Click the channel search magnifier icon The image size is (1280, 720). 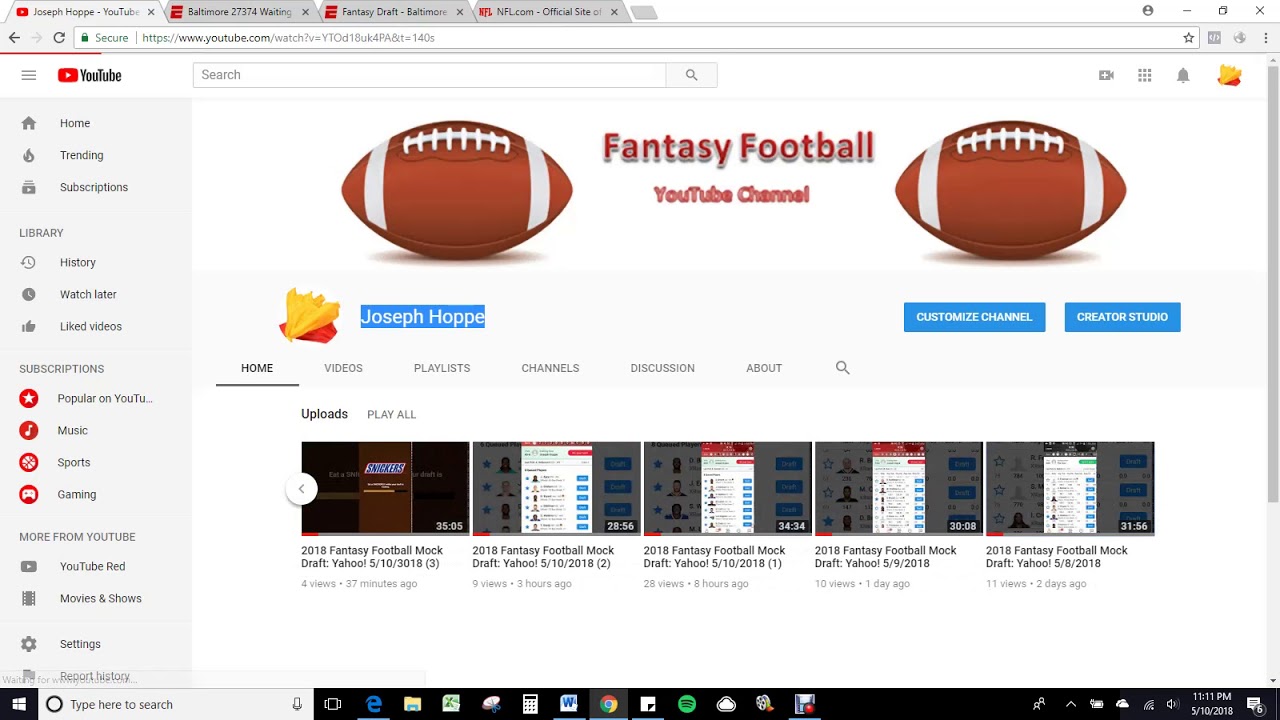842,368
